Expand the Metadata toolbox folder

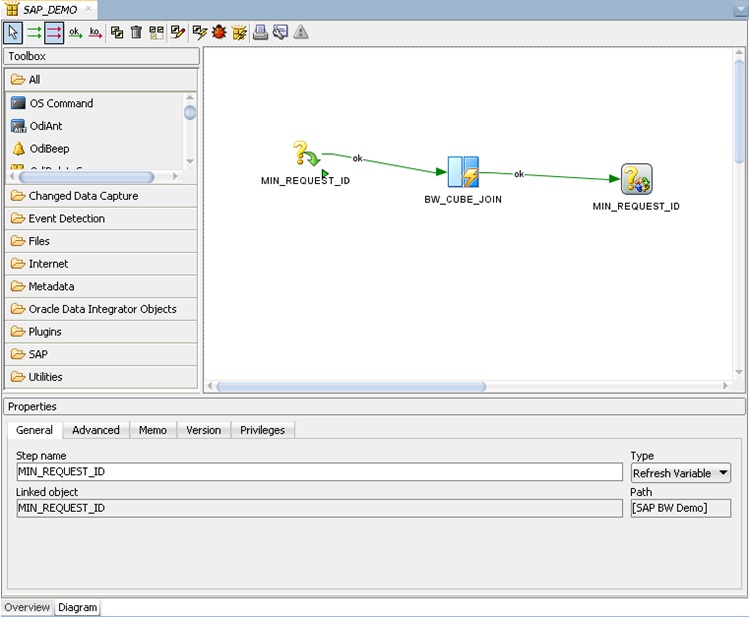pyautogui.click(x=101, y=286)
